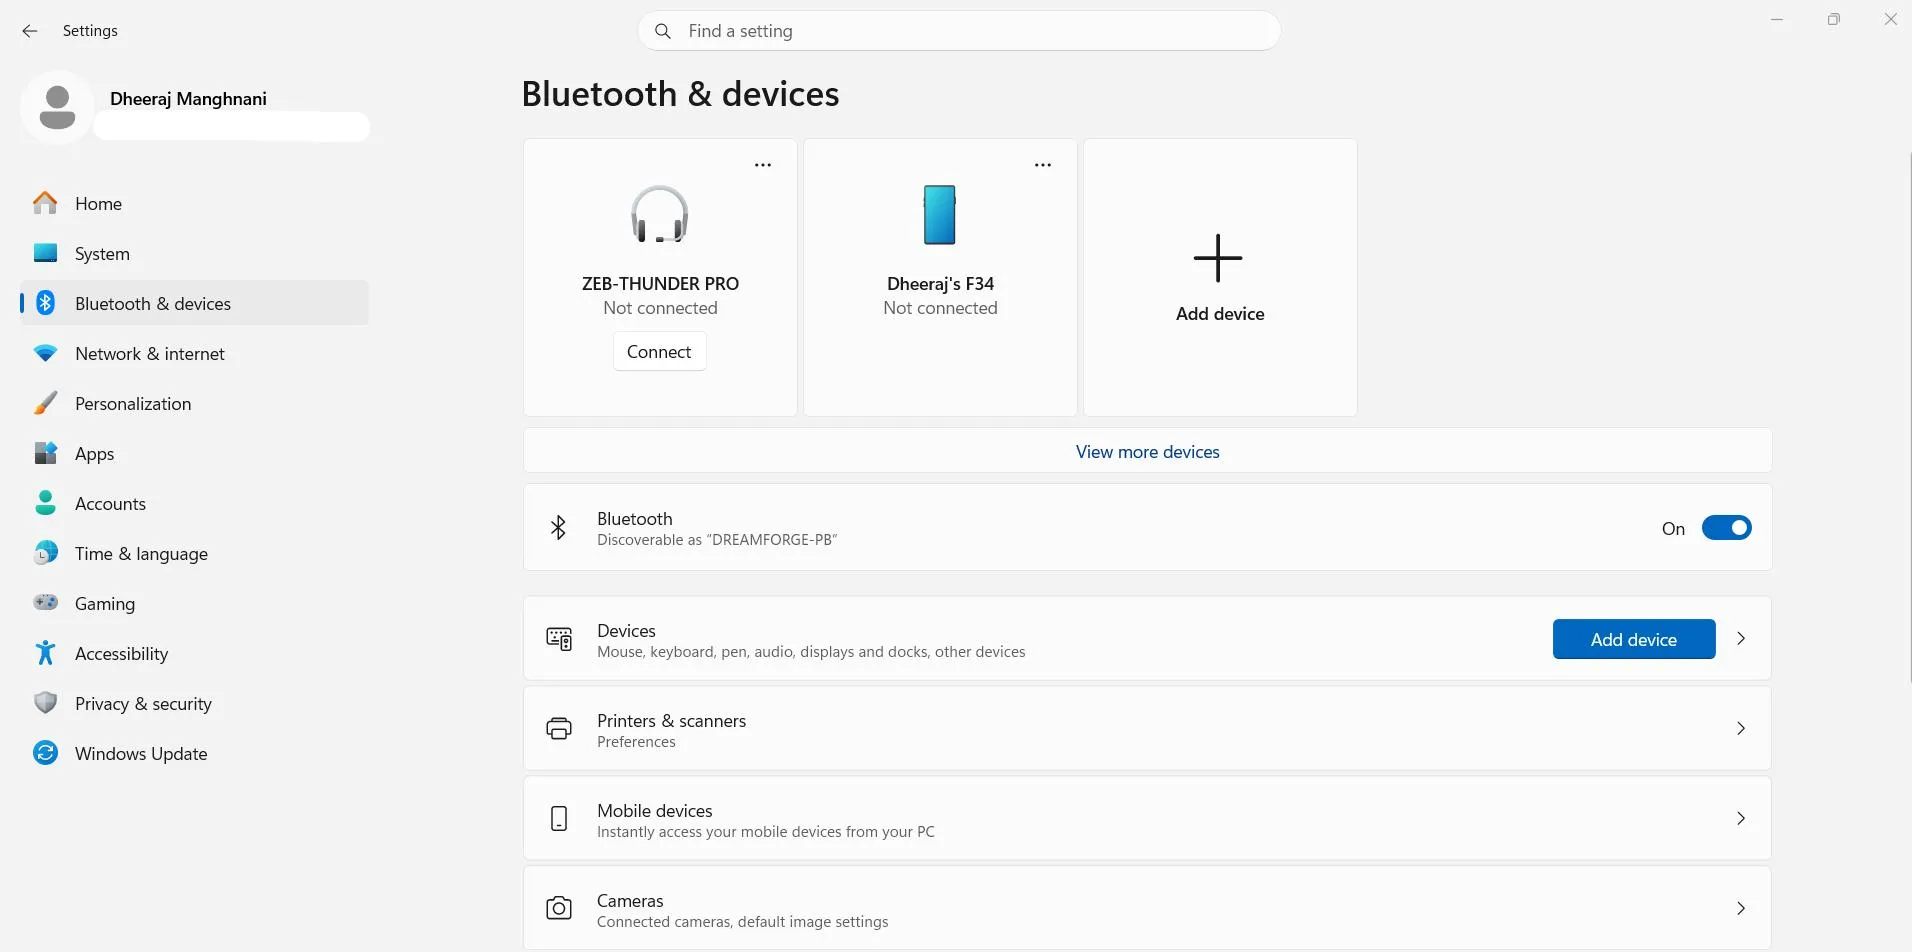The width and height of the screenshot is (1912, 952).
Task: Open Windows Update page
Action: click(x=194, y=753)
